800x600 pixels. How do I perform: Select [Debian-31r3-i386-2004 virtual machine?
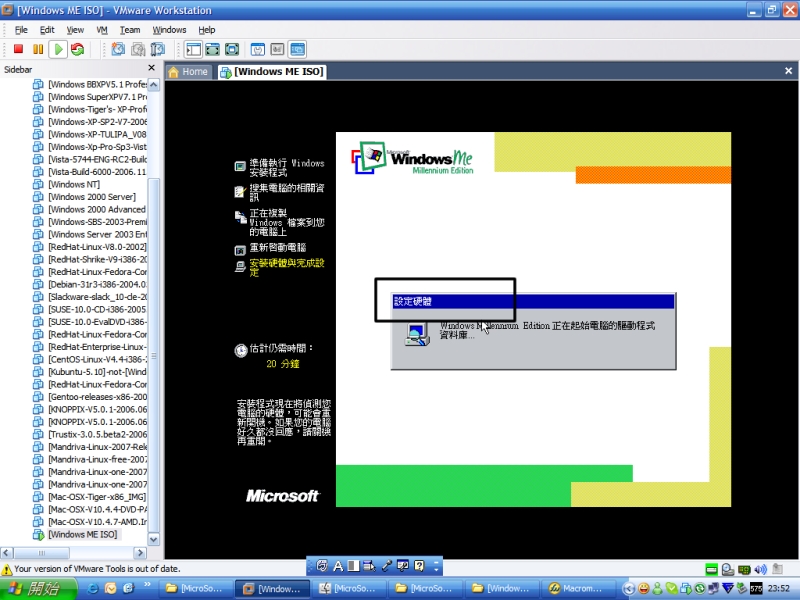point(97,284)
